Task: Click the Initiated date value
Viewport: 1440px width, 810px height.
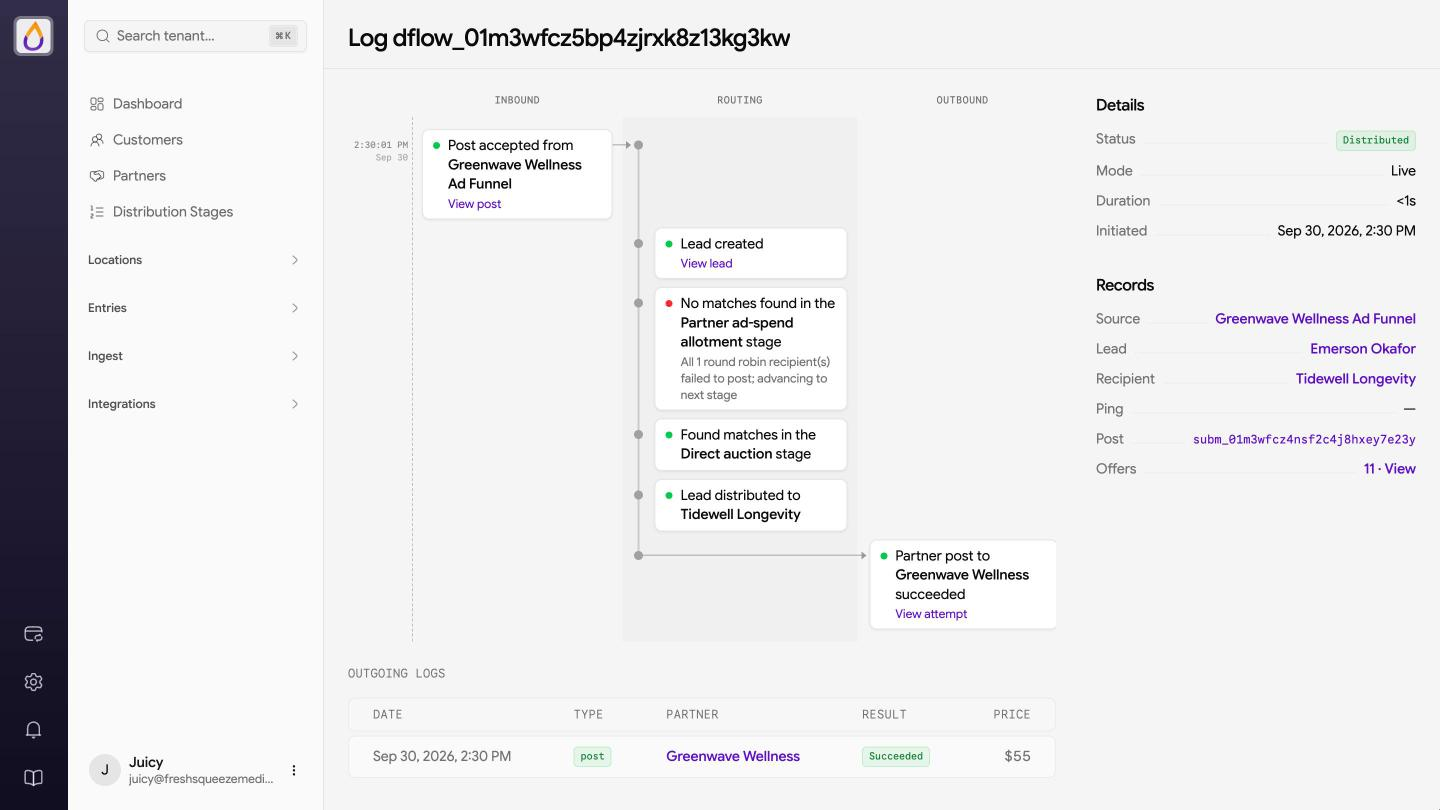Action: [1346, 231]
